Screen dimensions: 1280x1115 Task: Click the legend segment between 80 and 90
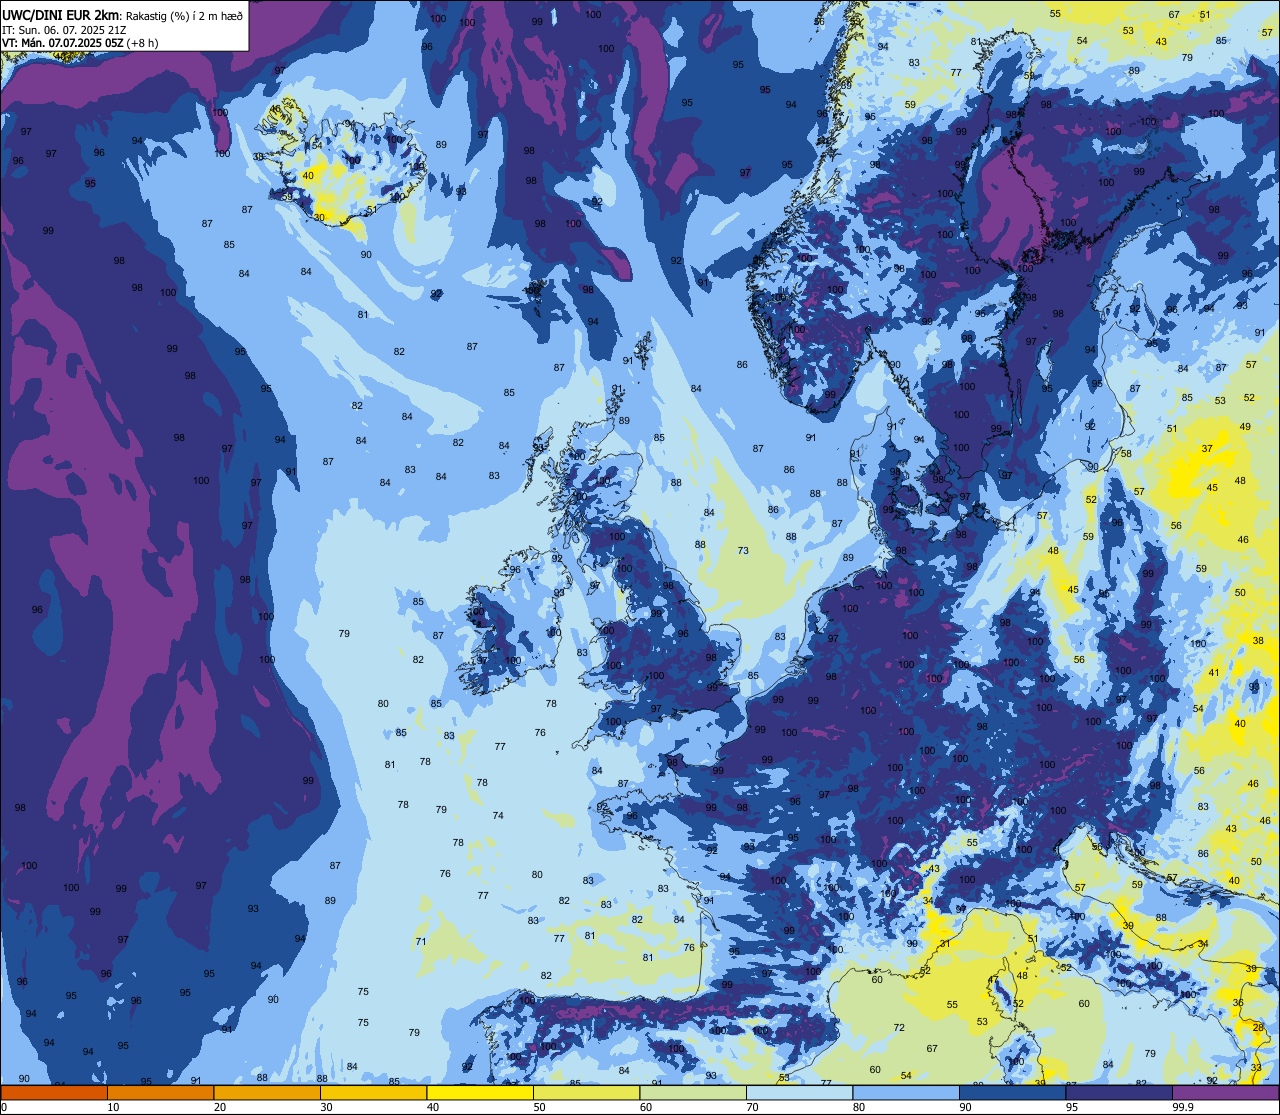coord(906,1092)
